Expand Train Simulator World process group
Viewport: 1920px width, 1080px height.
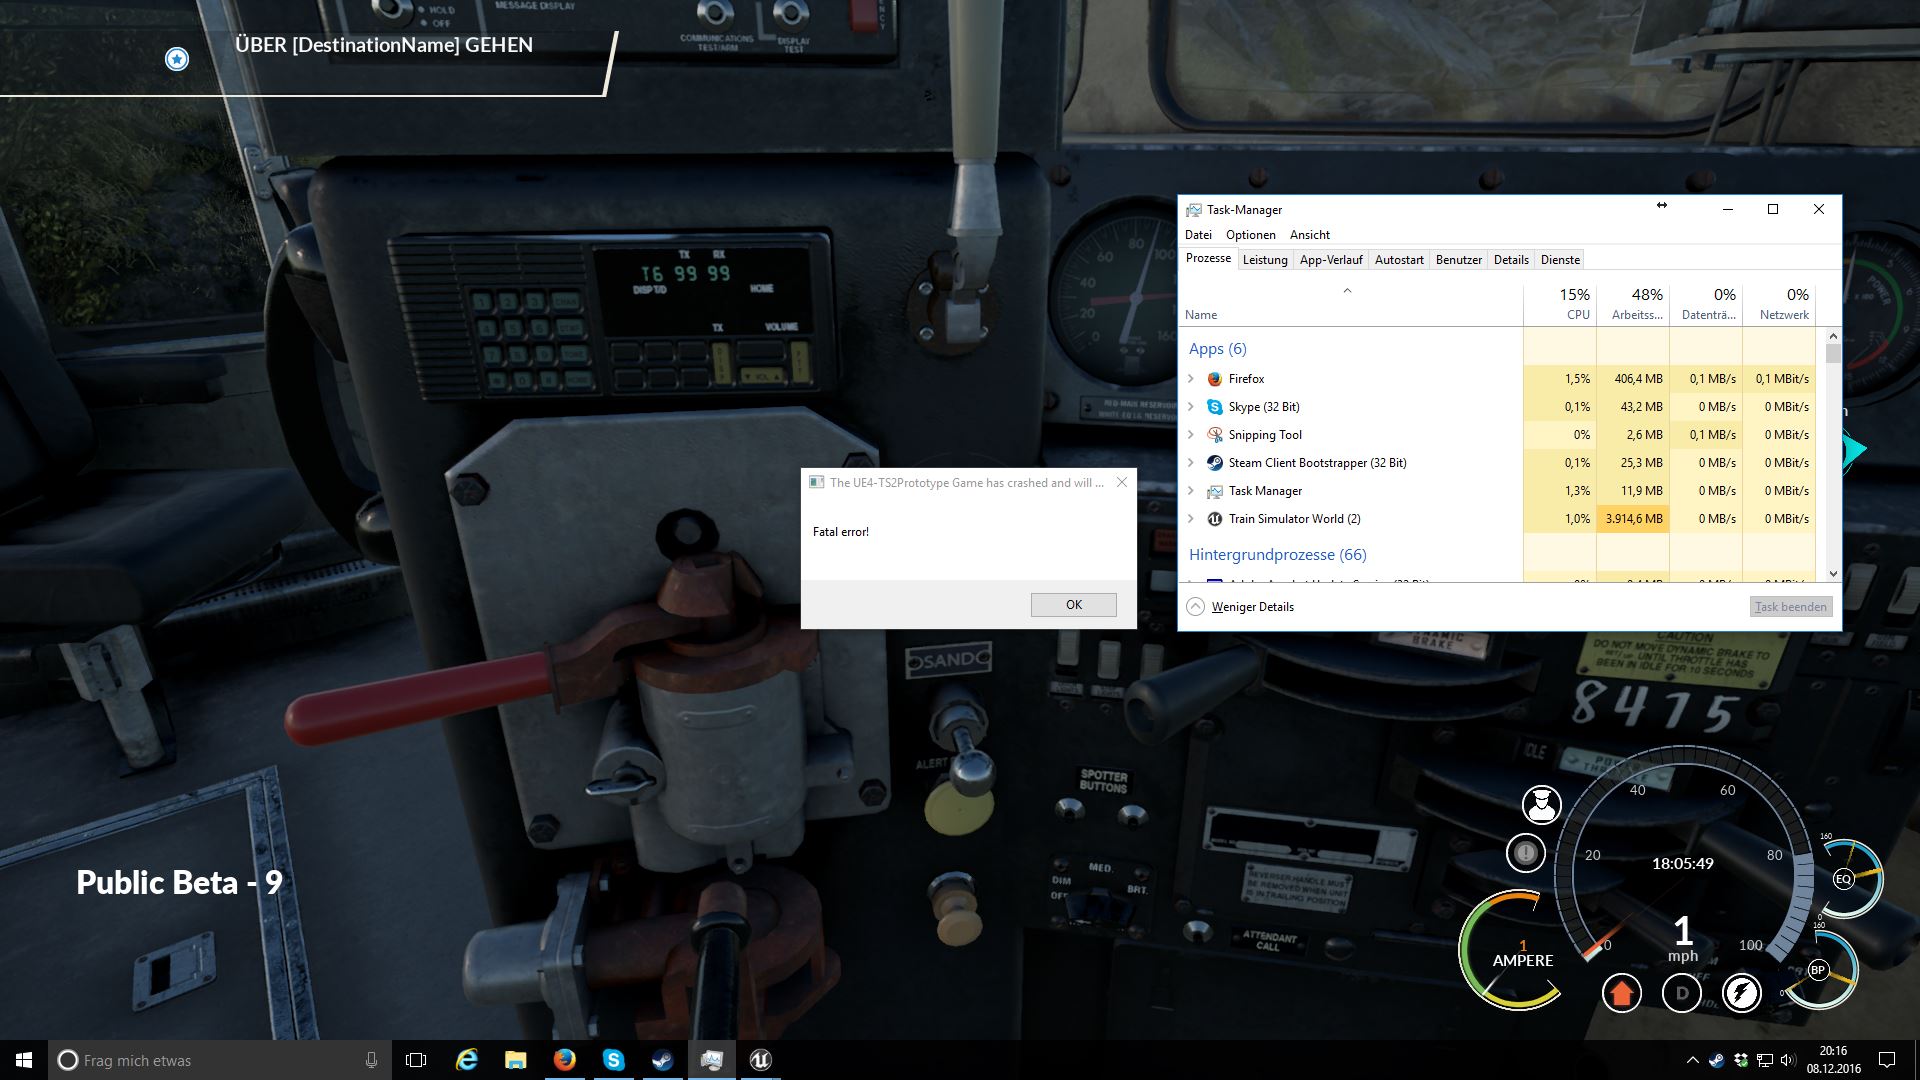coord(1191,519)
